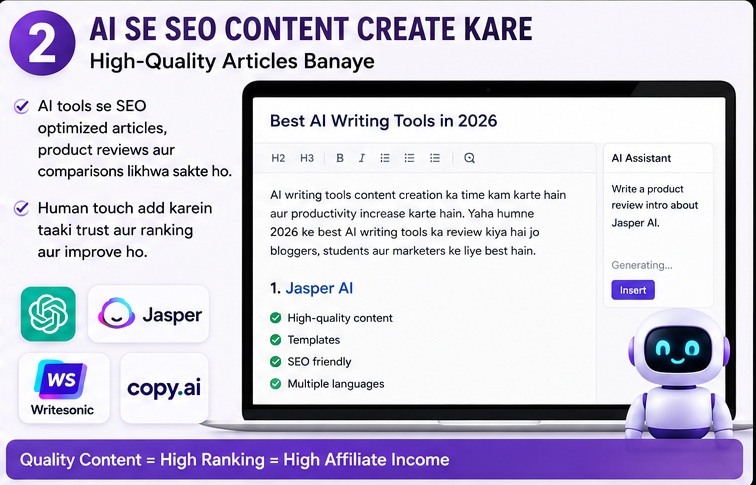Click green check beside High-quality content

tap(276, 318)
